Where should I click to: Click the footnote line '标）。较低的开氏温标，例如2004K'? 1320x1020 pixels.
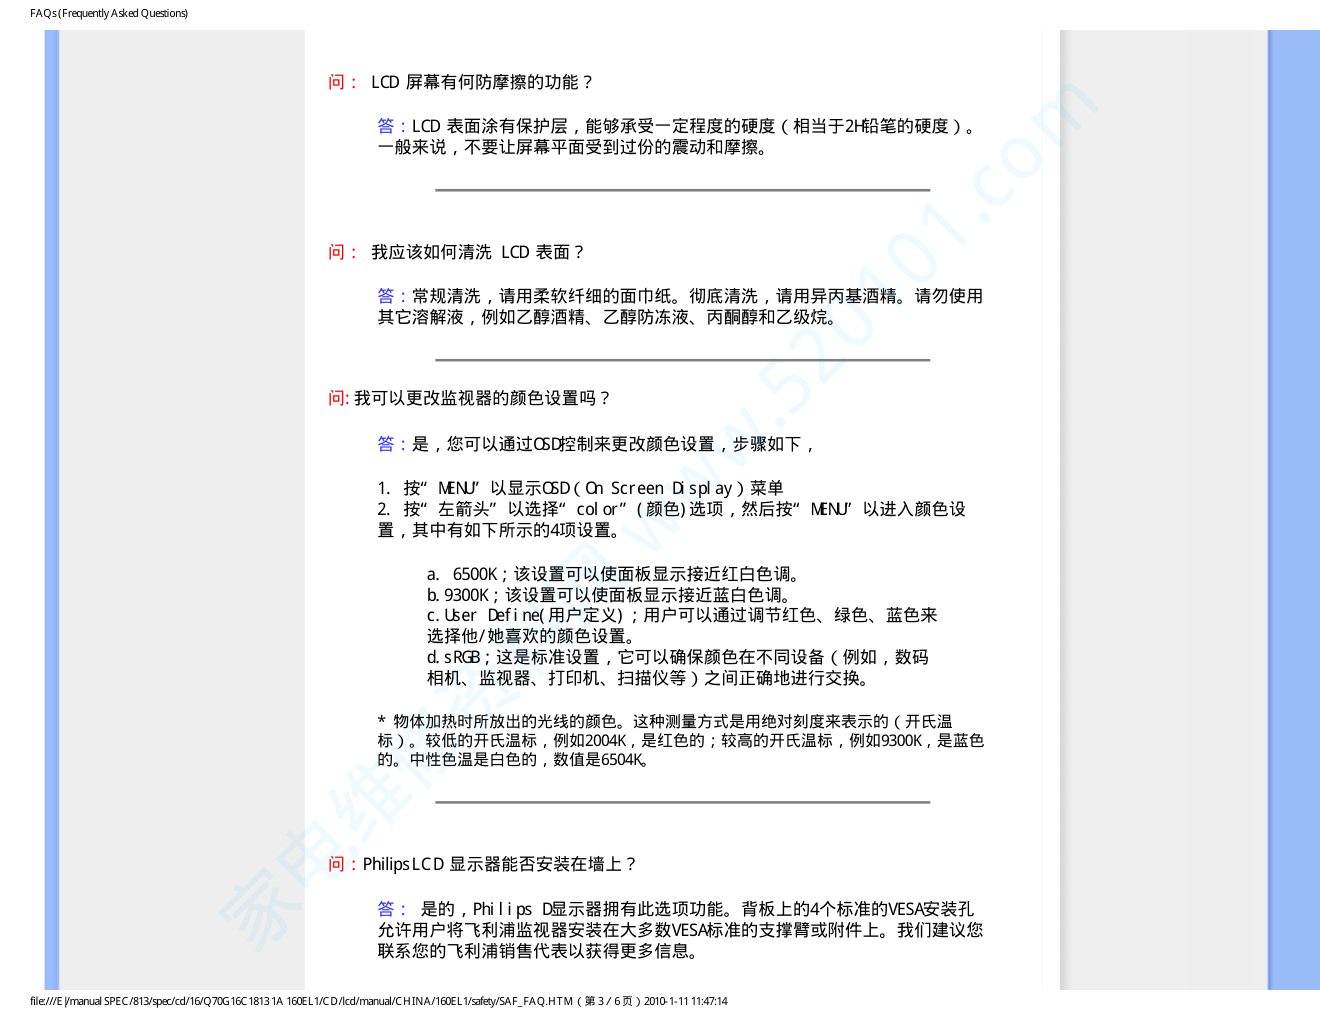click(x=681, y=740)
